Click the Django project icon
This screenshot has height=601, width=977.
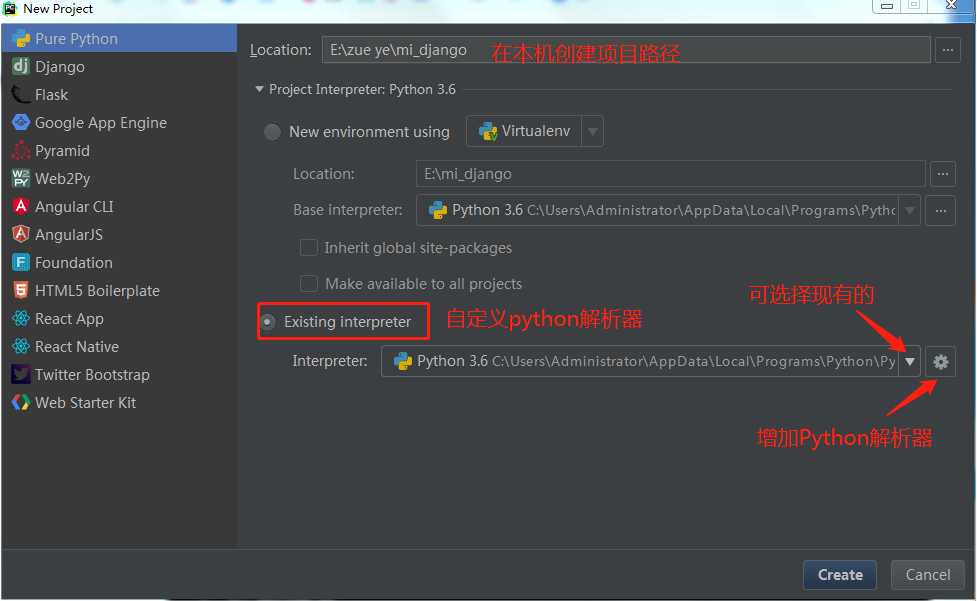point(21,66)
